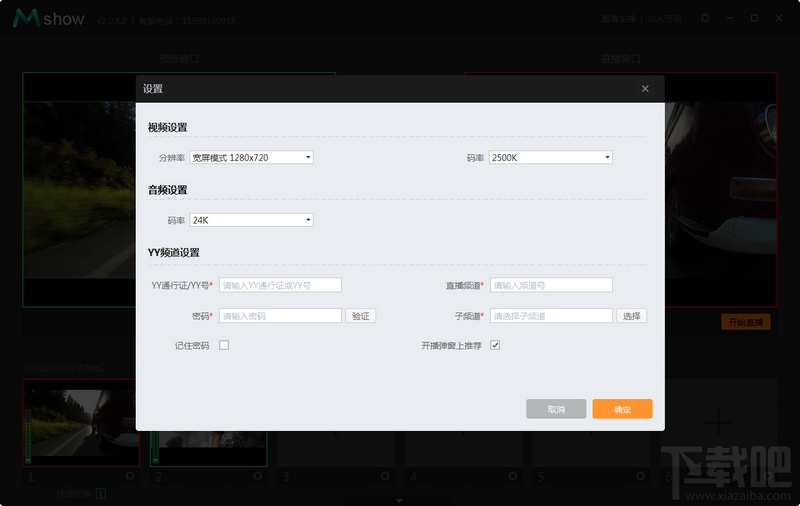Click the 邀请主播 link in title bar
This screenshot has height=506, width=800.
click(x=618, y=19)
